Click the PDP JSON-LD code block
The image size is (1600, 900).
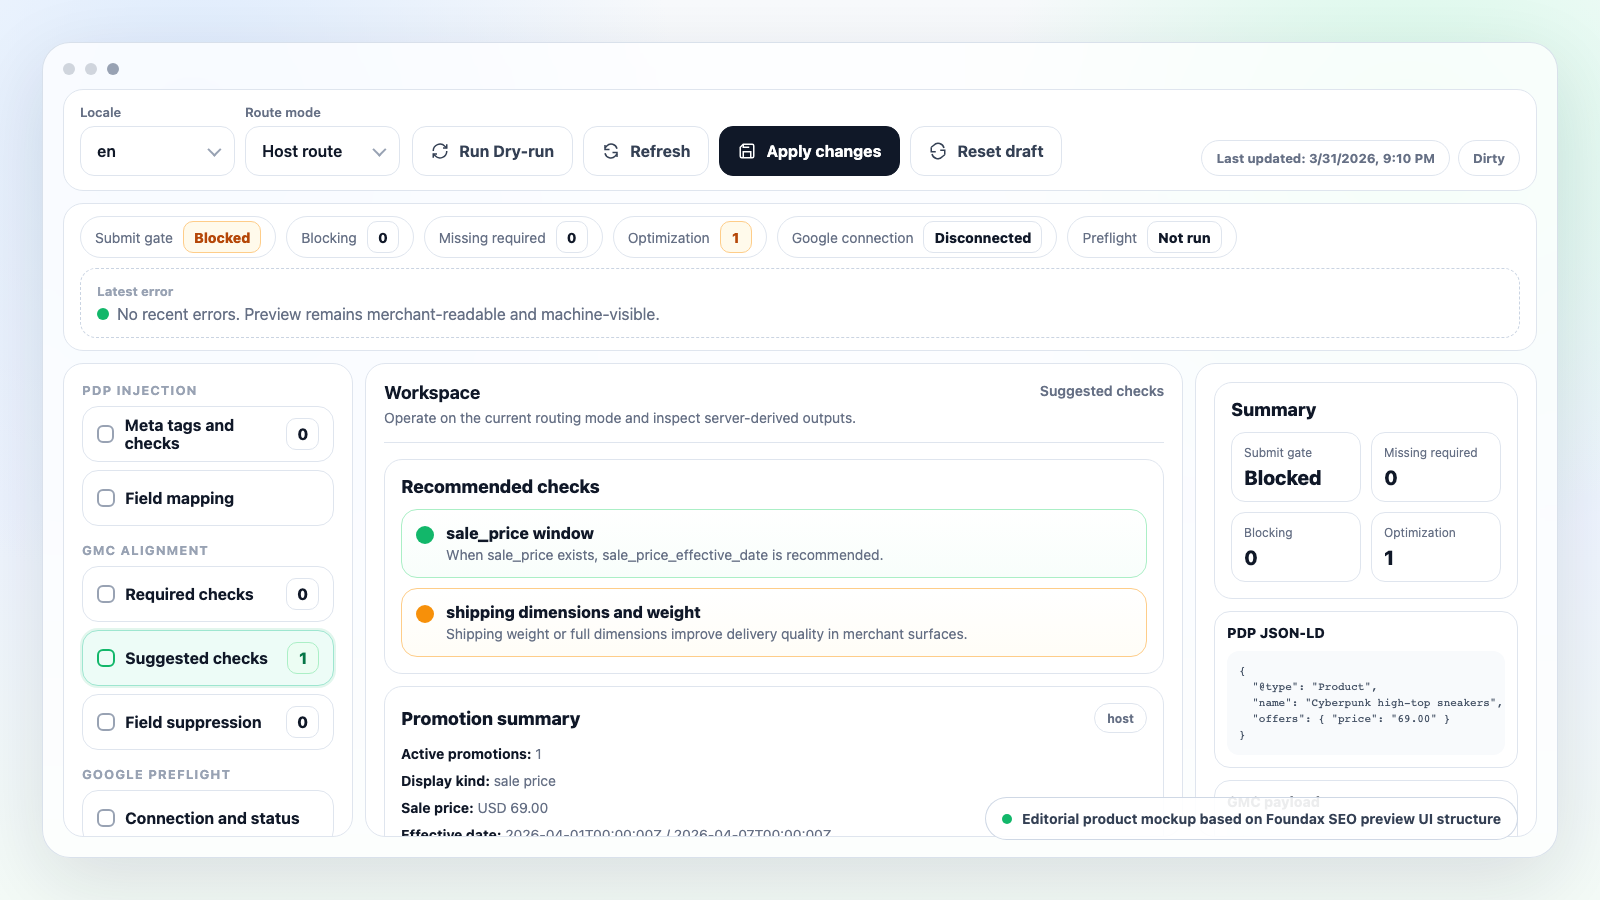[1365, 703]
